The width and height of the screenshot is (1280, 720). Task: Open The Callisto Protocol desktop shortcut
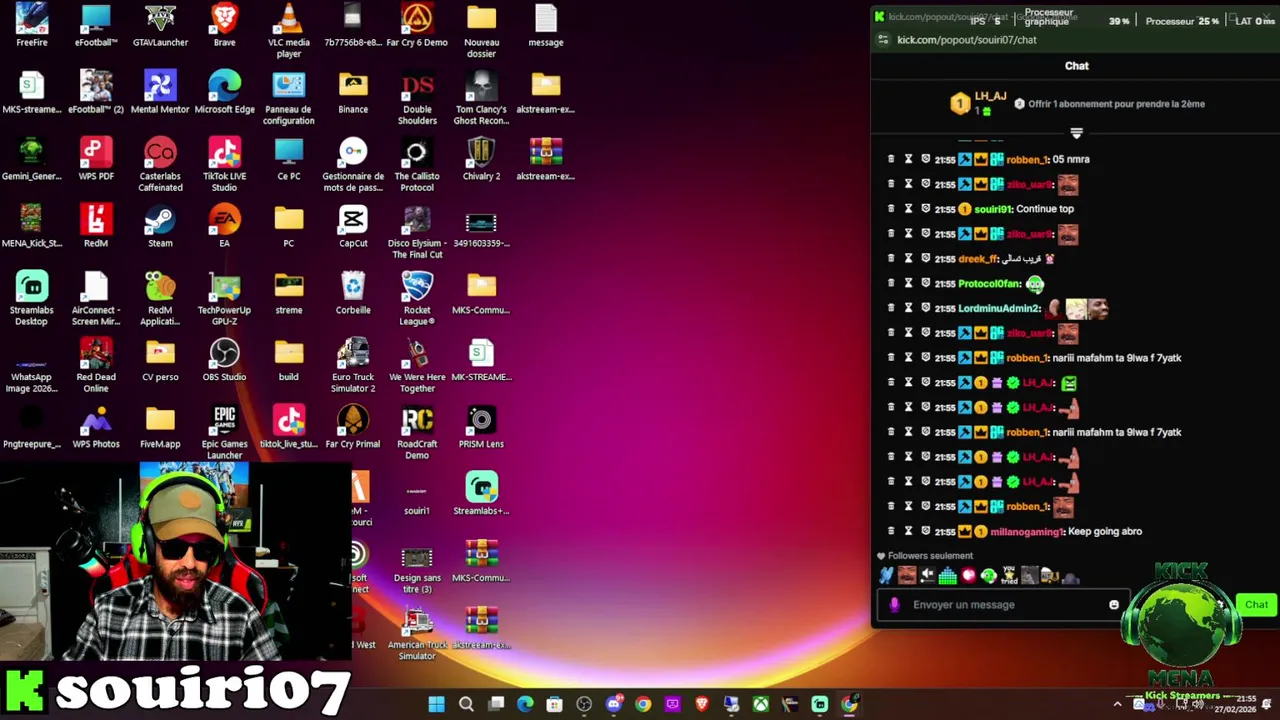417,164
